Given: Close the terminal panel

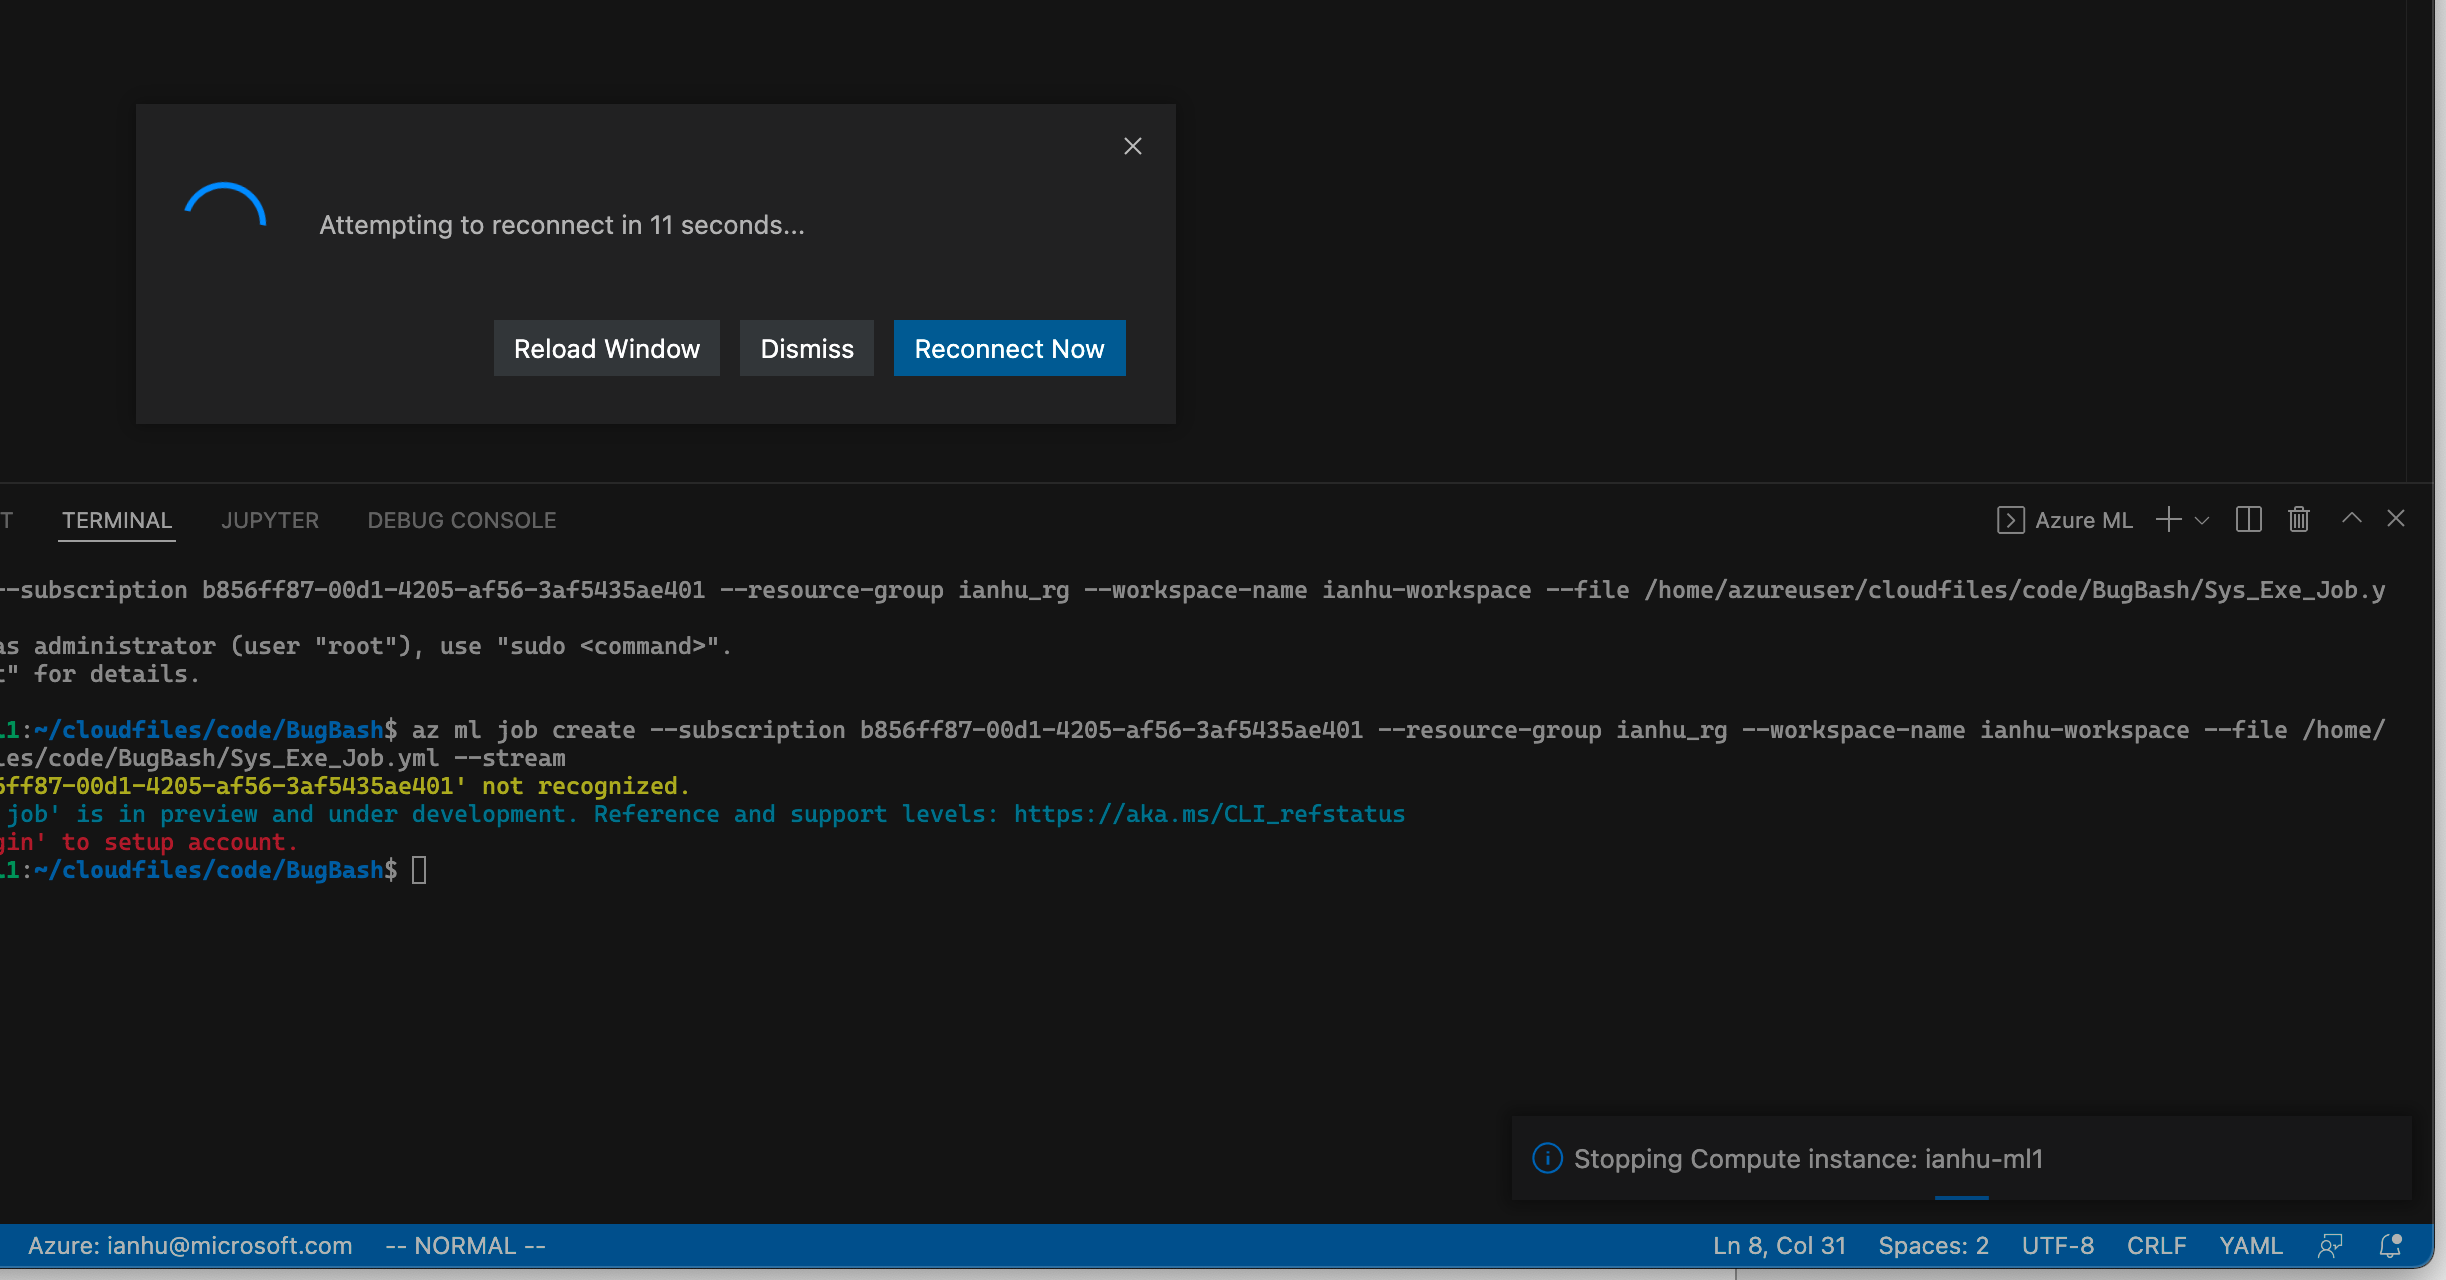Looking at the screenshot, I should (x=2396, y=518).
